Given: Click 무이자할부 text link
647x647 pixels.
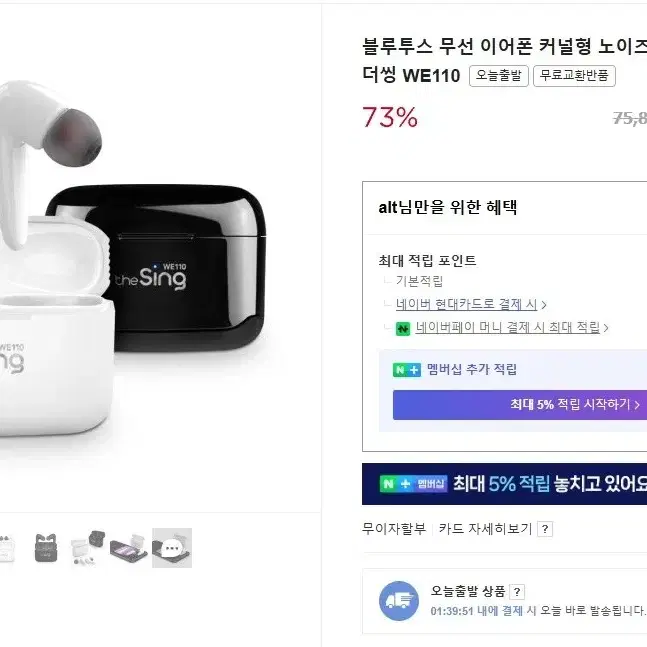Looking at the screenshot, I should (x=394, y=529).
